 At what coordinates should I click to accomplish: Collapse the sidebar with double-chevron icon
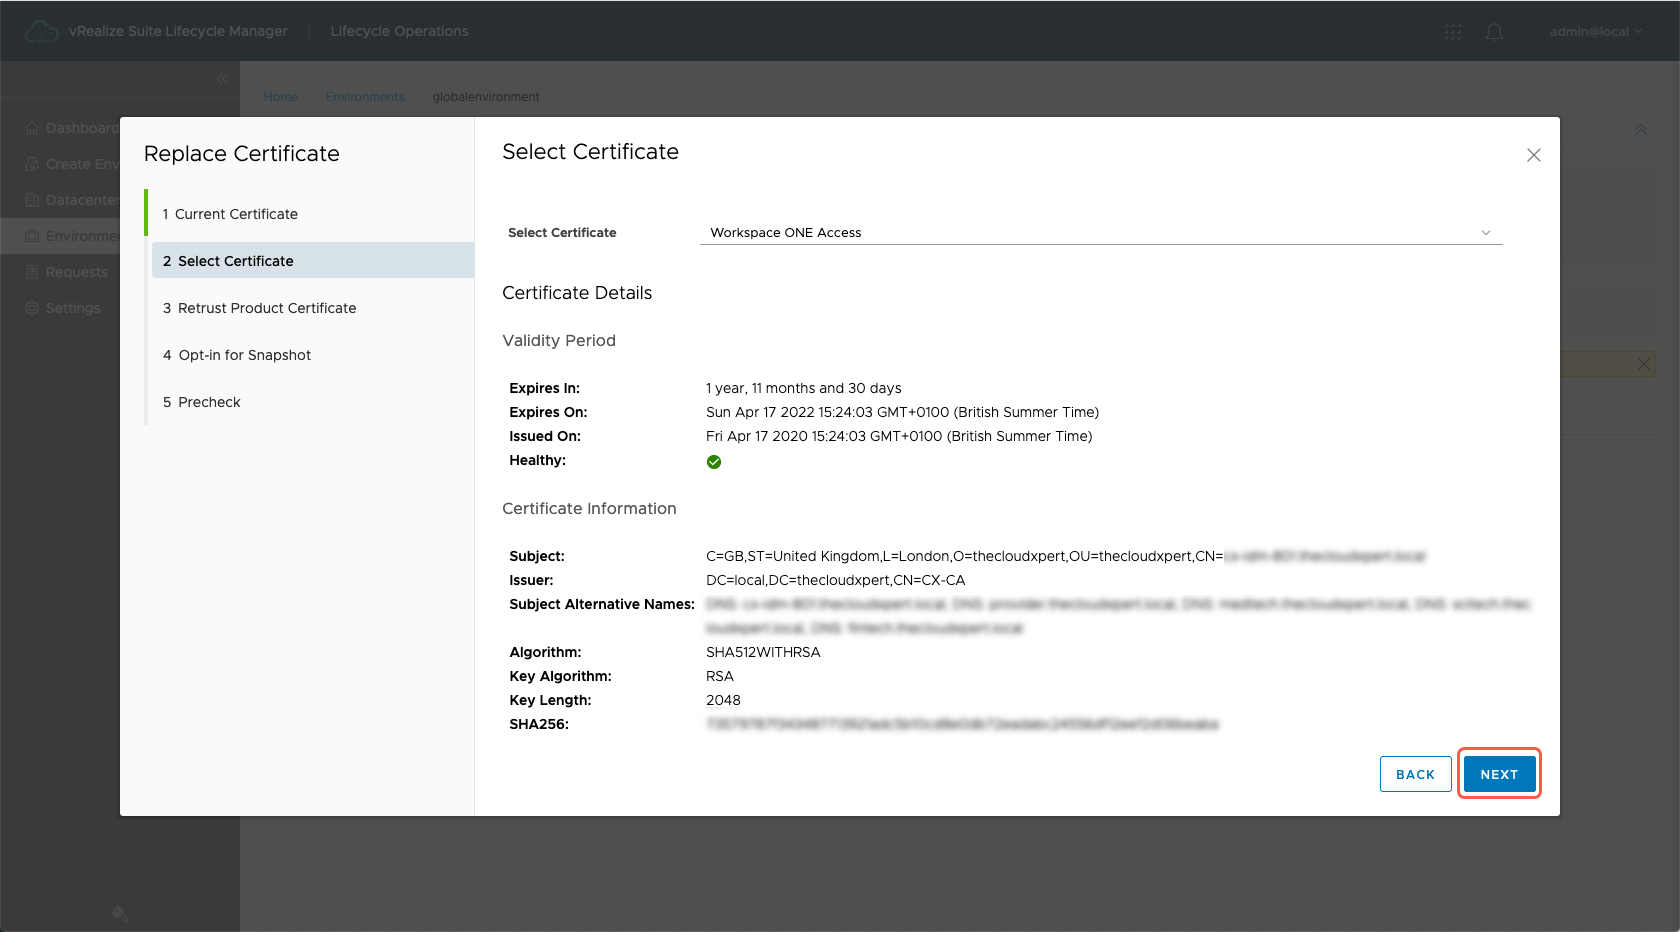(x=222, y=79)
